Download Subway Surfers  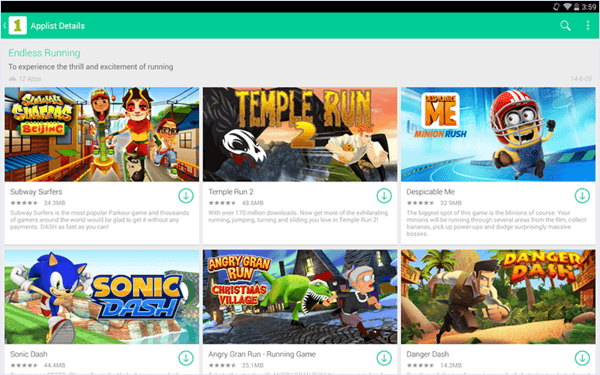[x=186, y=196]
